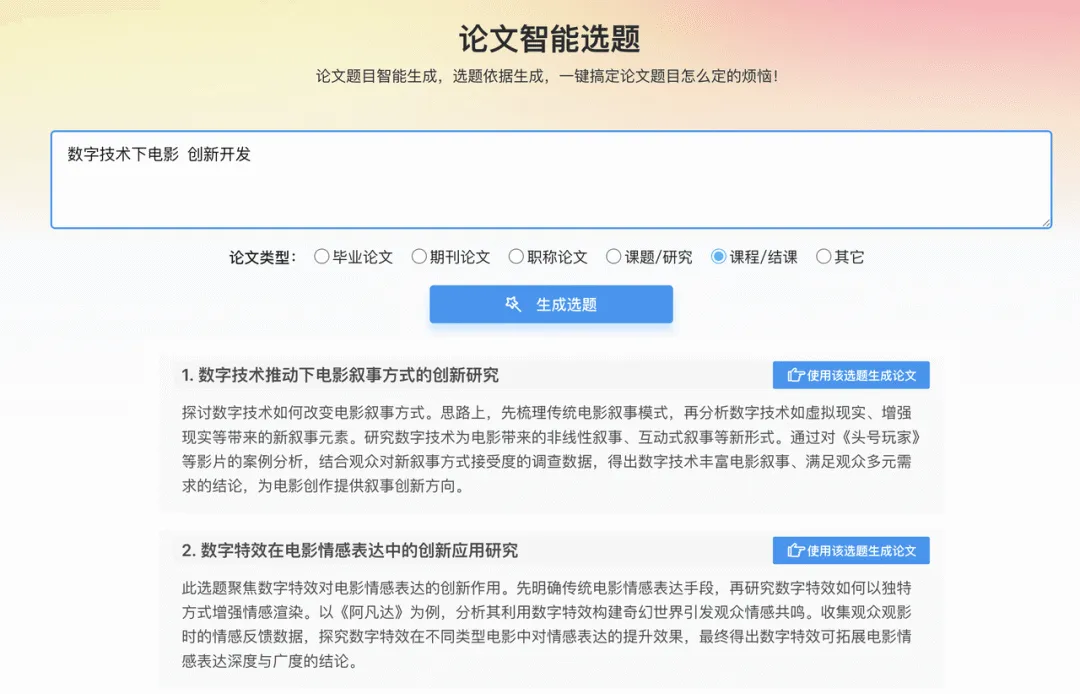Click the 论文类型 label
This screenshot has height=694, width=1080.
point(262,257)
